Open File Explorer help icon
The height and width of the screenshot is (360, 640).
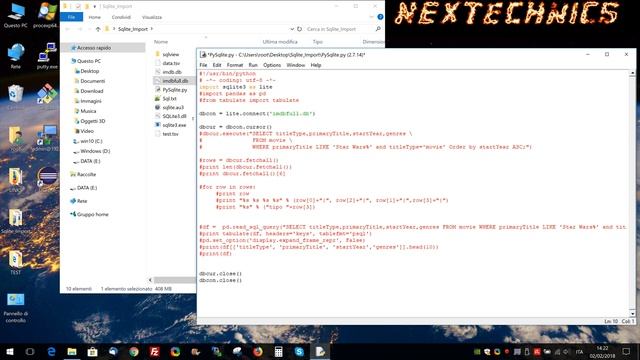point(380,17)
